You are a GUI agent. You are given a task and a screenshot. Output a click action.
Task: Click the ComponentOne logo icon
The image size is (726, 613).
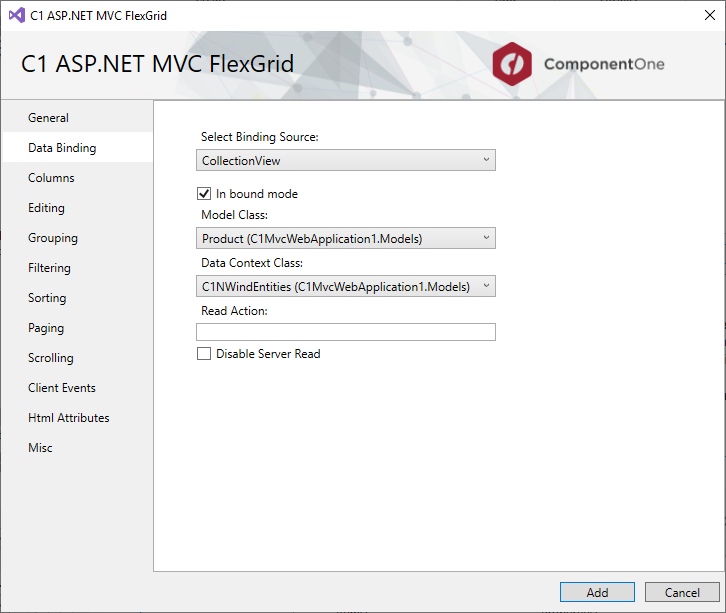tap(513, 64)
